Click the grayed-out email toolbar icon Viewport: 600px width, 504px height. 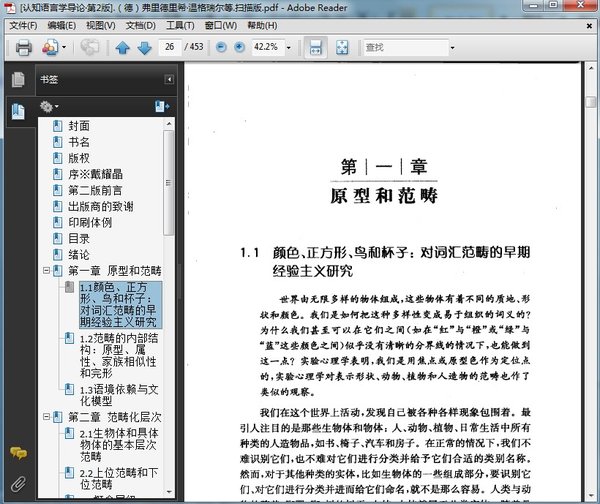click(89, 47)
